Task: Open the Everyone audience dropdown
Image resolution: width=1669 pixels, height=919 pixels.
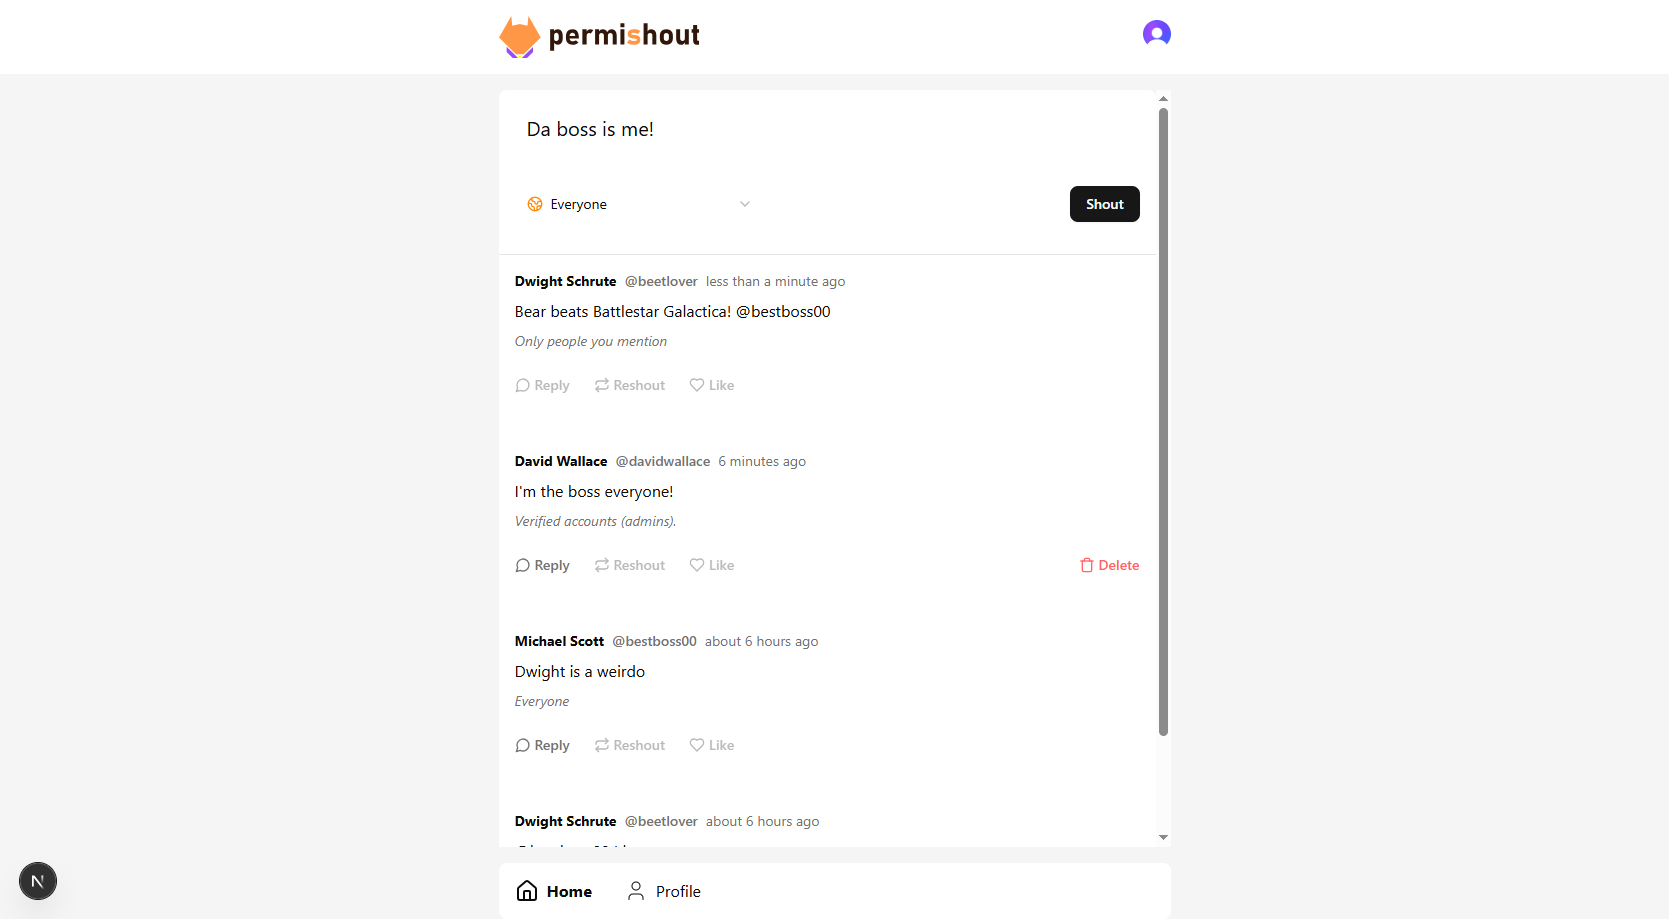Action: pos(639,204)
